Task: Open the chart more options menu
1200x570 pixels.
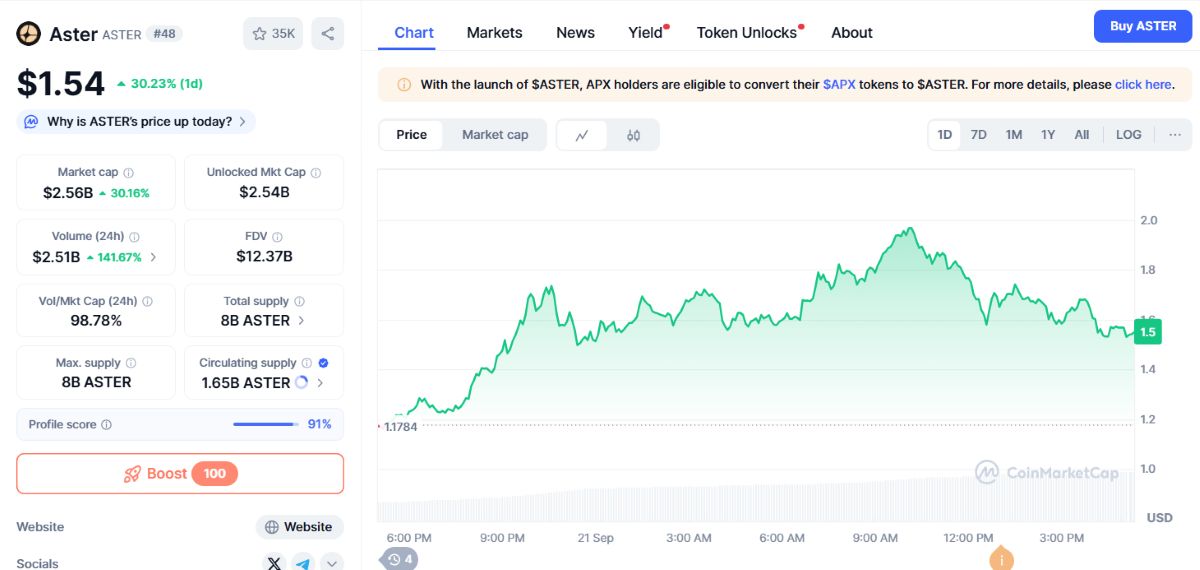Action: tap(1175, 135)
